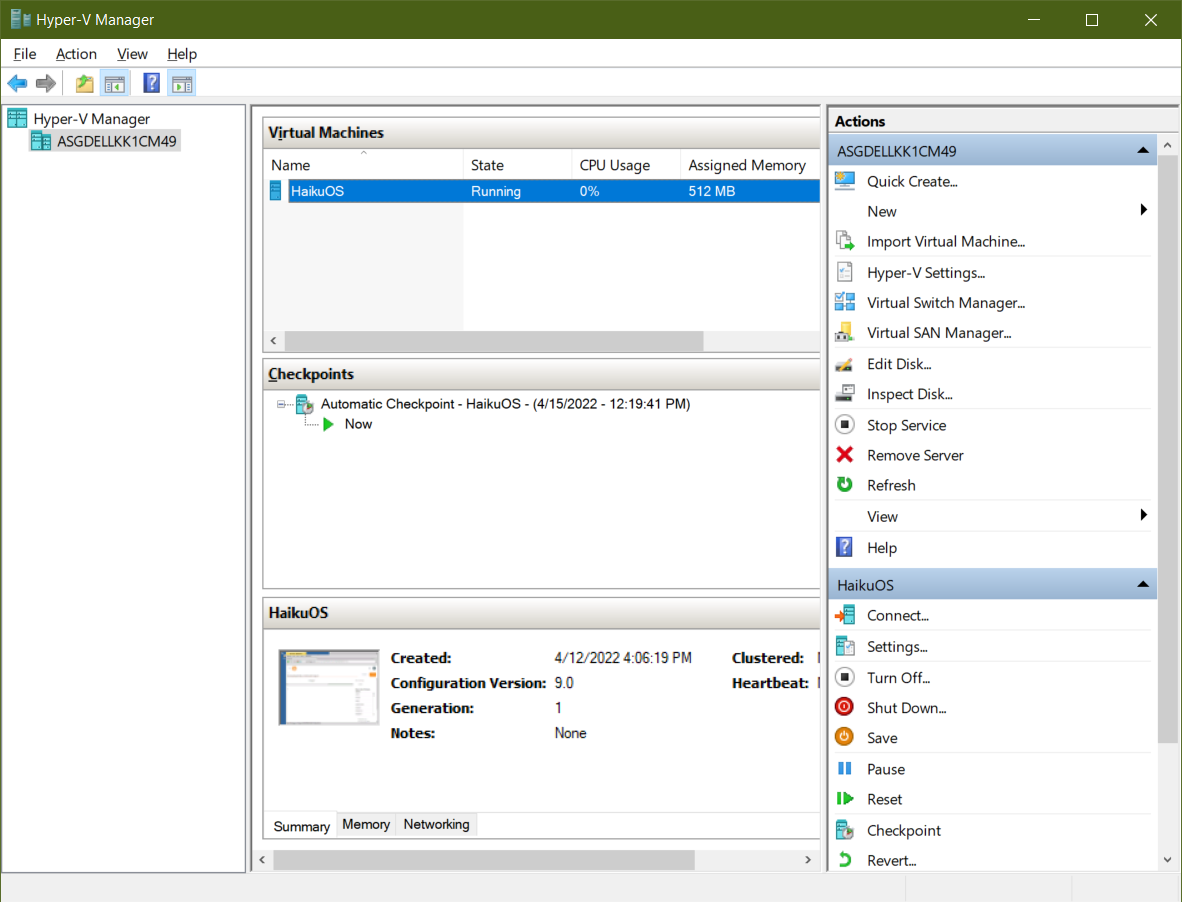Click the left arrow of Virtual Machines scrollbar
The width and height of the screenshot is (1182, 902).
tap(273, 341)
